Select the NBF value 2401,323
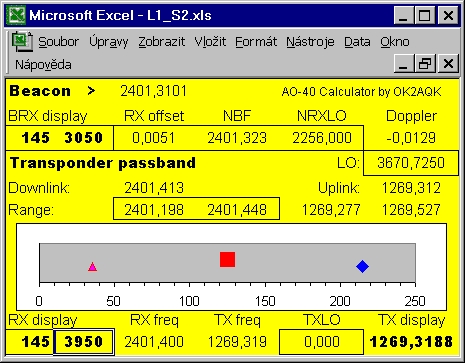Viewport: 465px width, 363px height. (237, 138)
